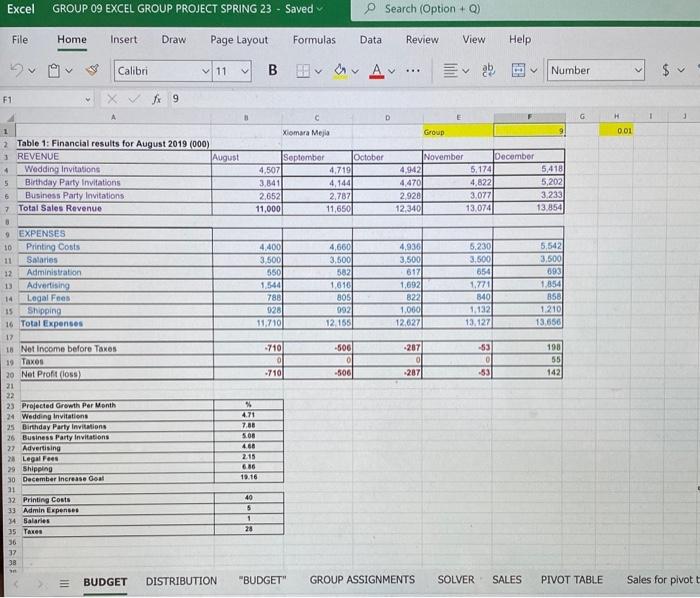The height and width of the screenshot is (598, 700).
Task: Open the quoted "BUDGET" sheet tab
Action: coord(262,581)
